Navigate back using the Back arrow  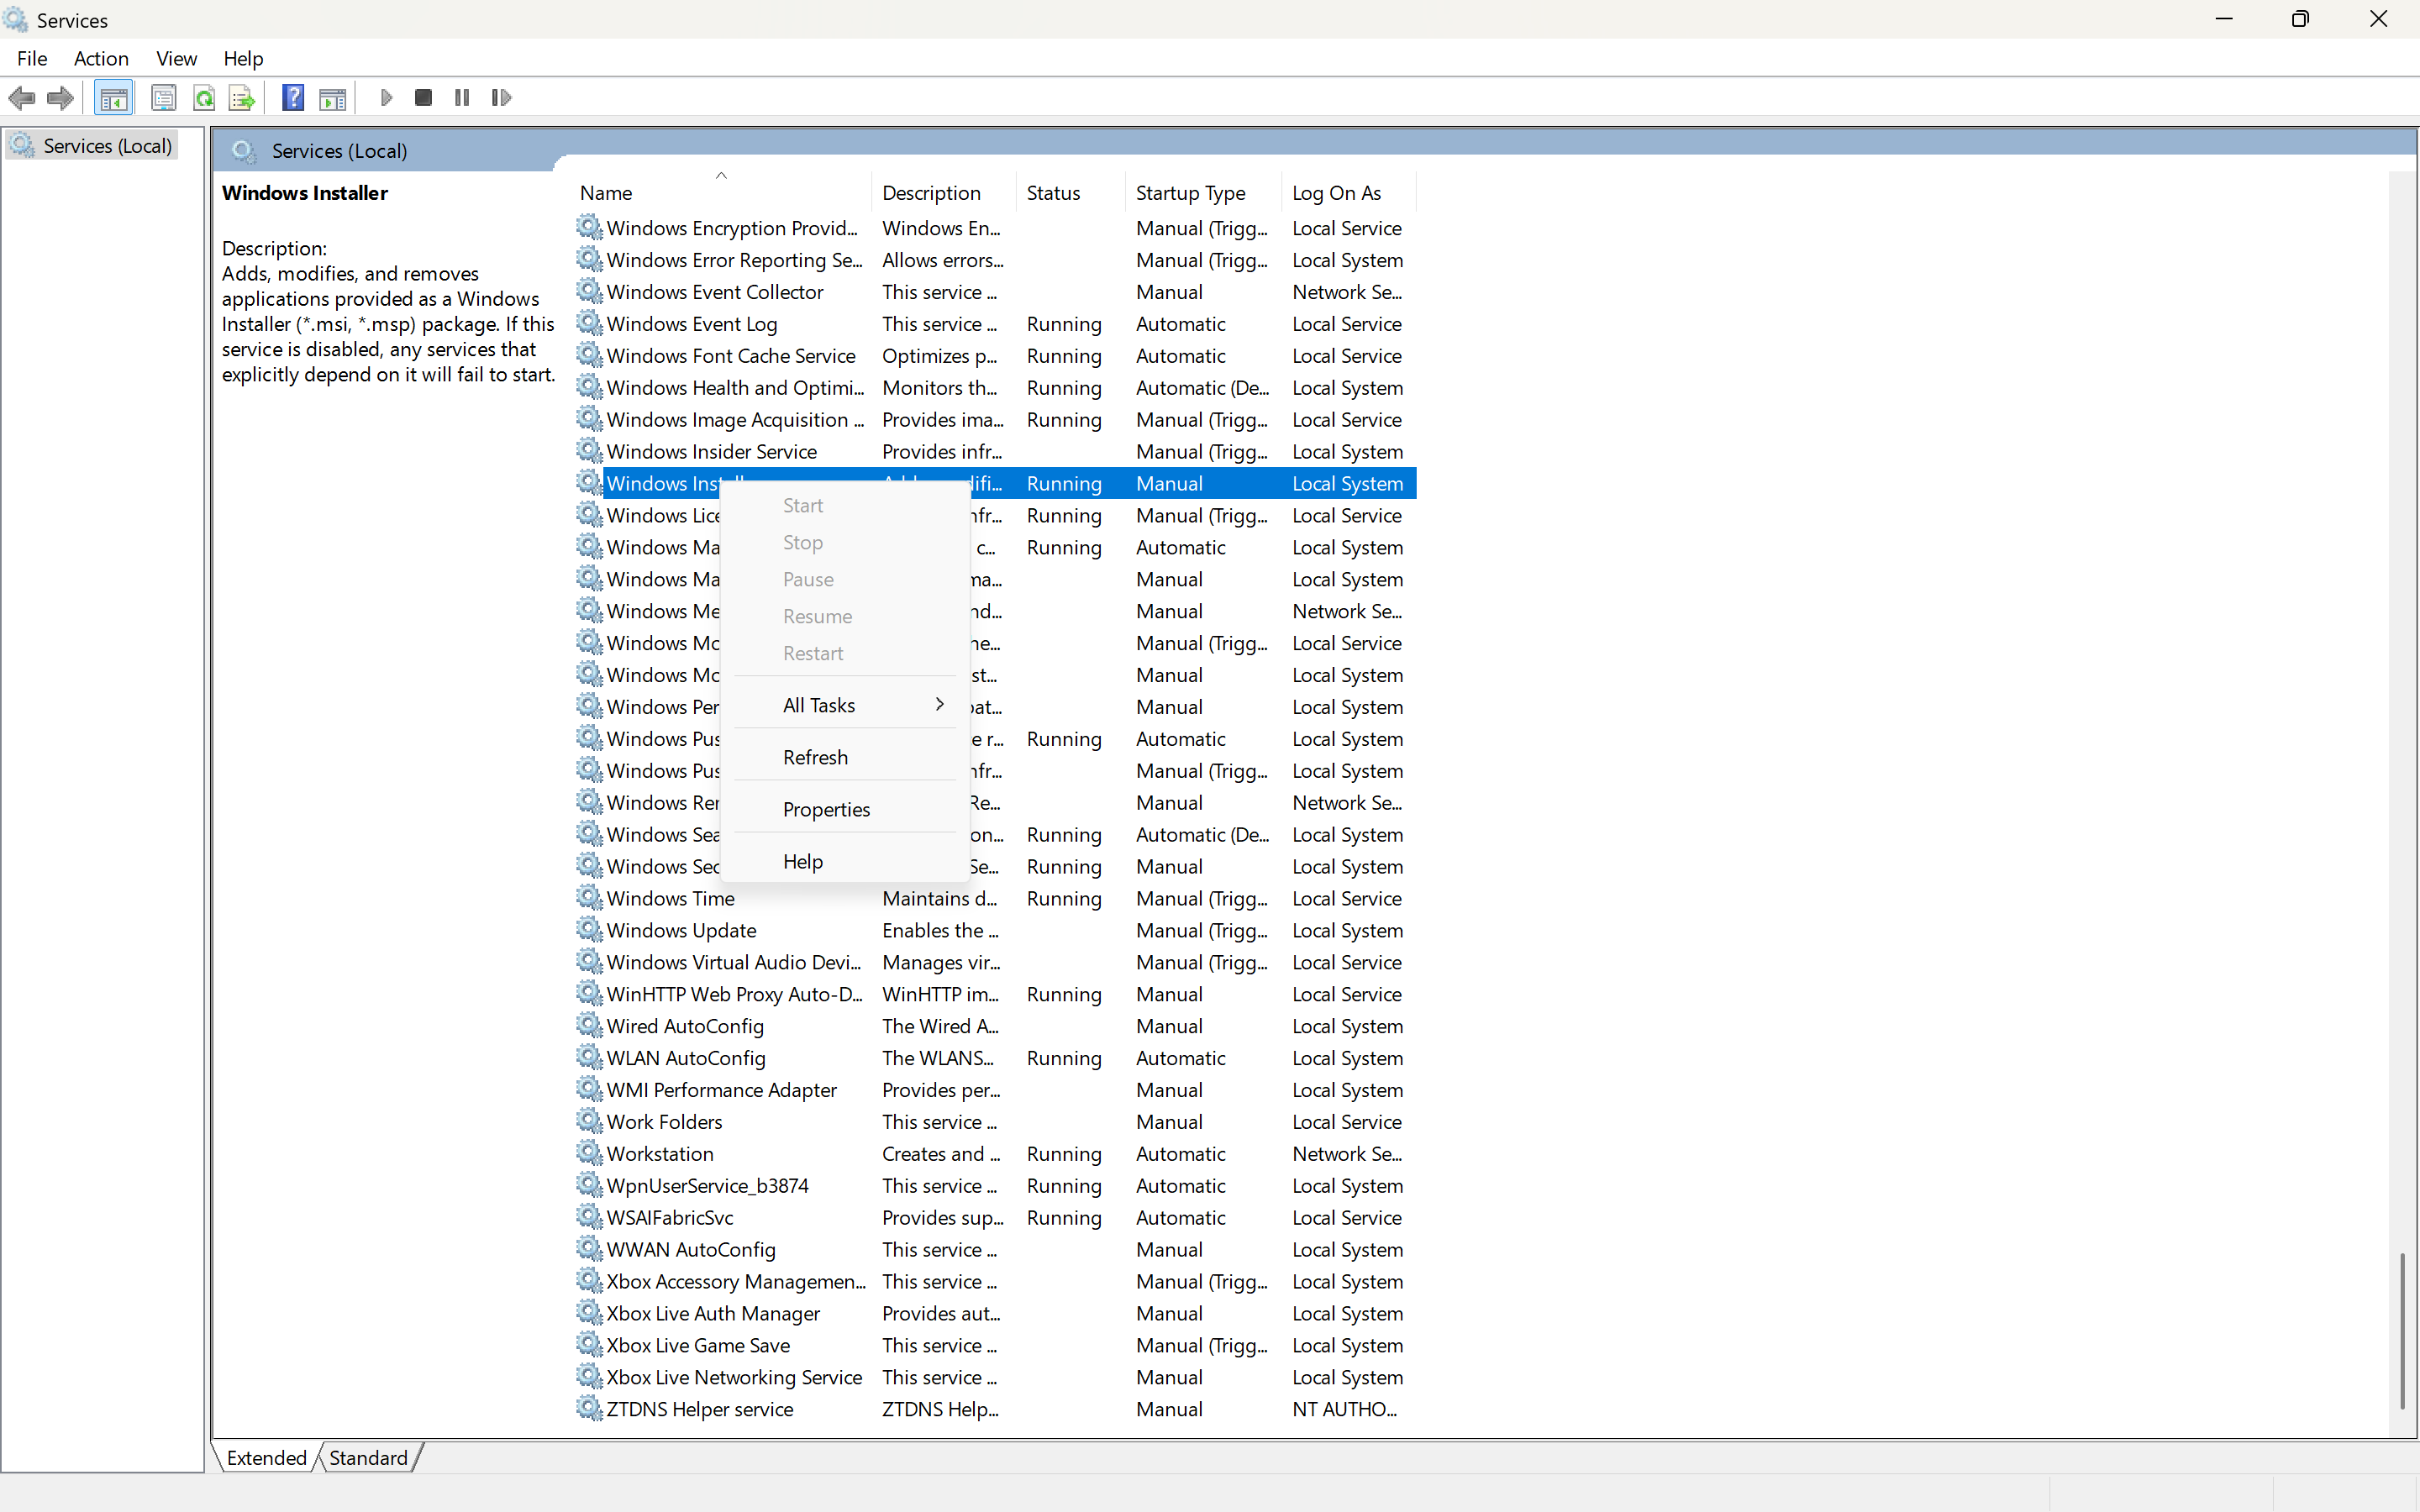click(23, 97)
